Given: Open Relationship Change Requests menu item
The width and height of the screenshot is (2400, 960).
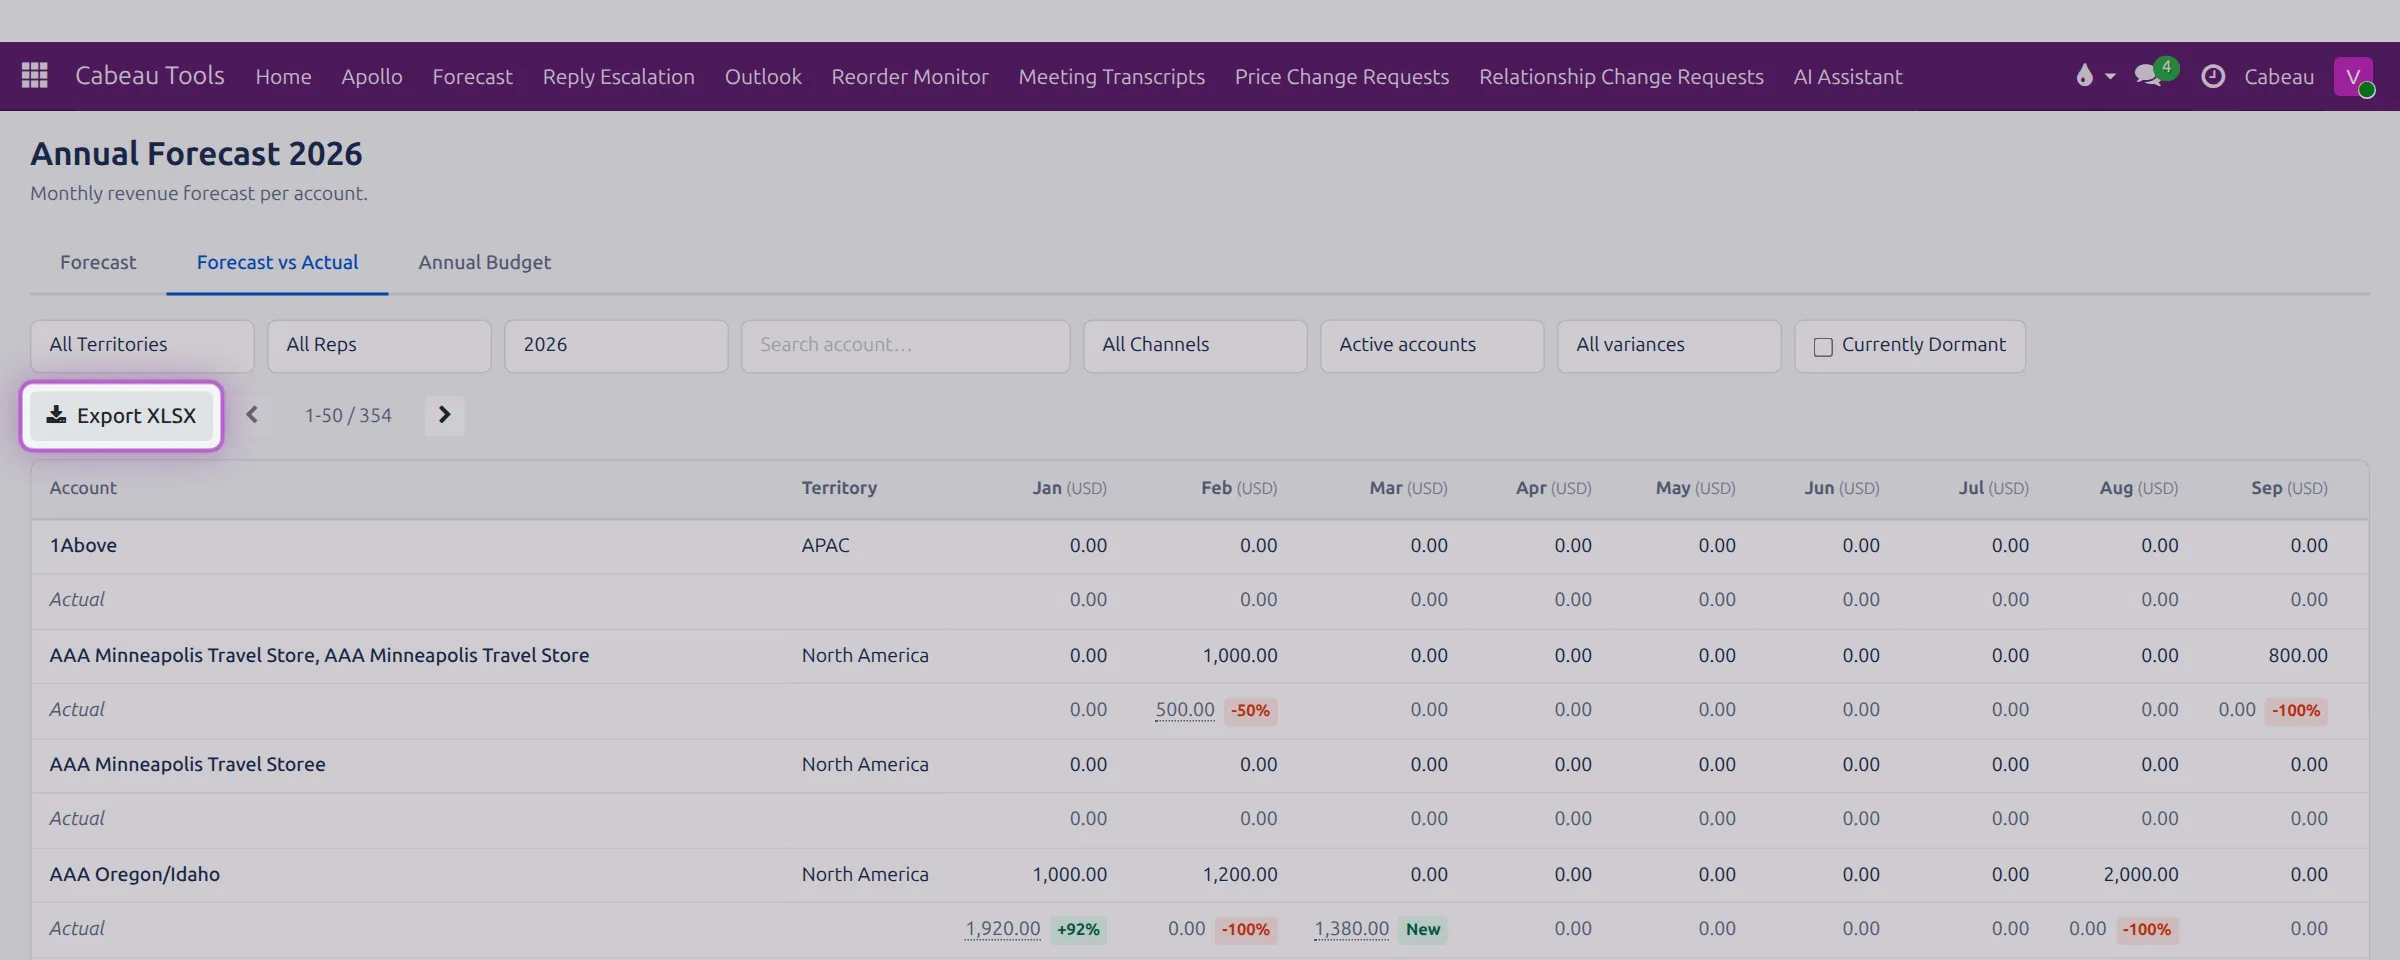Looking at the screenshot, I should (1621, 77).
